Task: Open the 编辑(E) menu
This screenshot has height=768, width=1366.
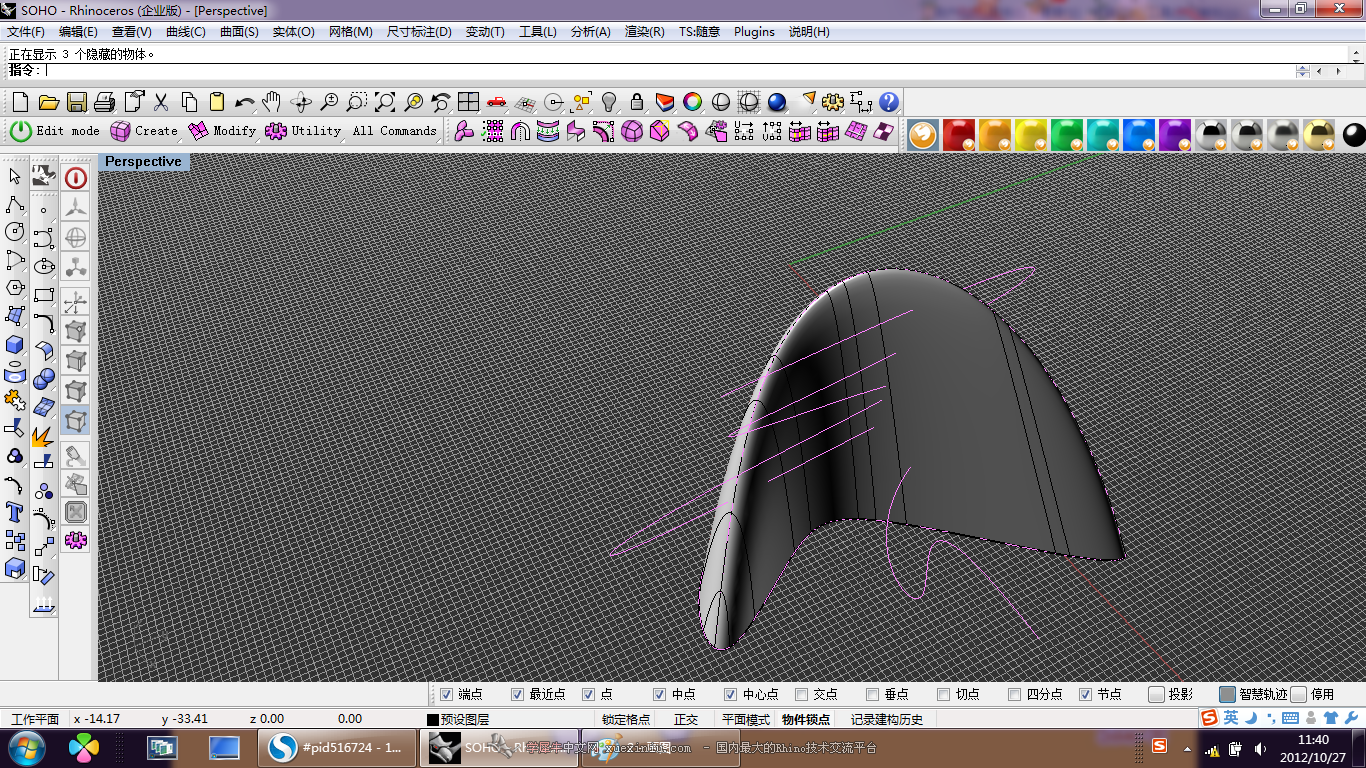Action: point(78,32)
